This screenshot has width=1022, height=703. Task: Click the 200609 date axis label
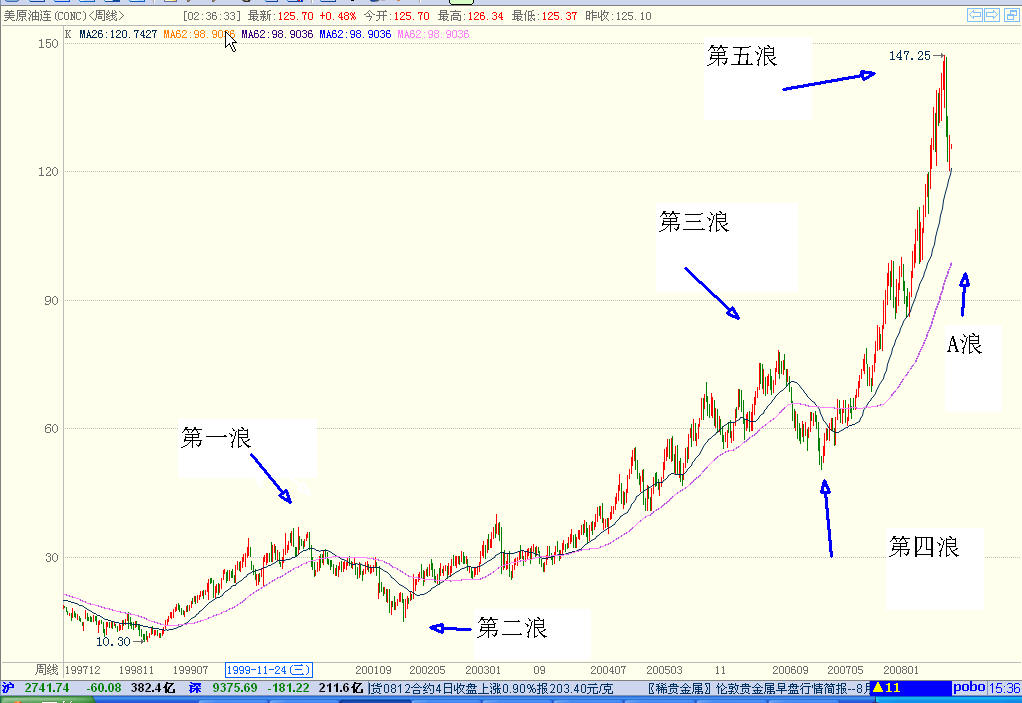point(790,670)
